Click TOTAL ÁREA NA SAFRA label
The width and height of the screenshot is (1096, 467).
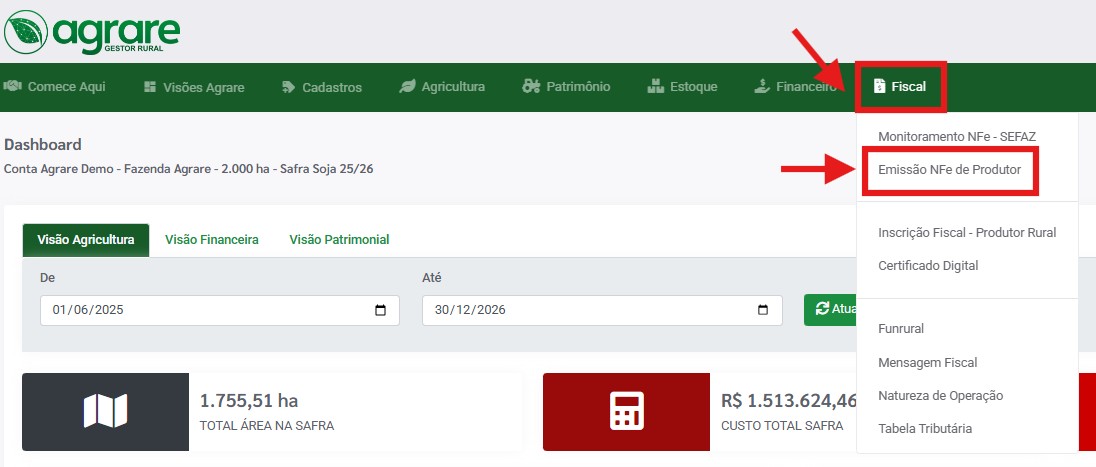(266, 426)
